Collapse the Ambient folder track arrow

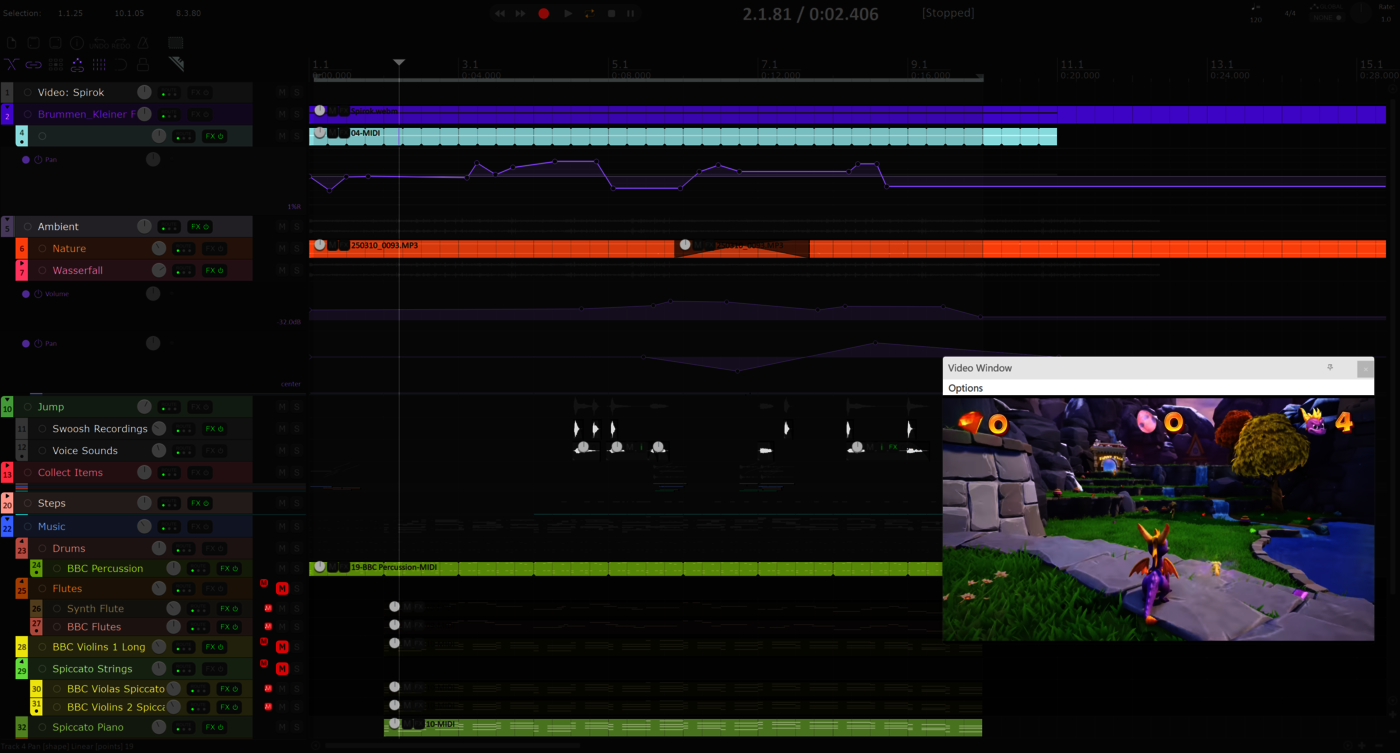(x=7, y=219)
